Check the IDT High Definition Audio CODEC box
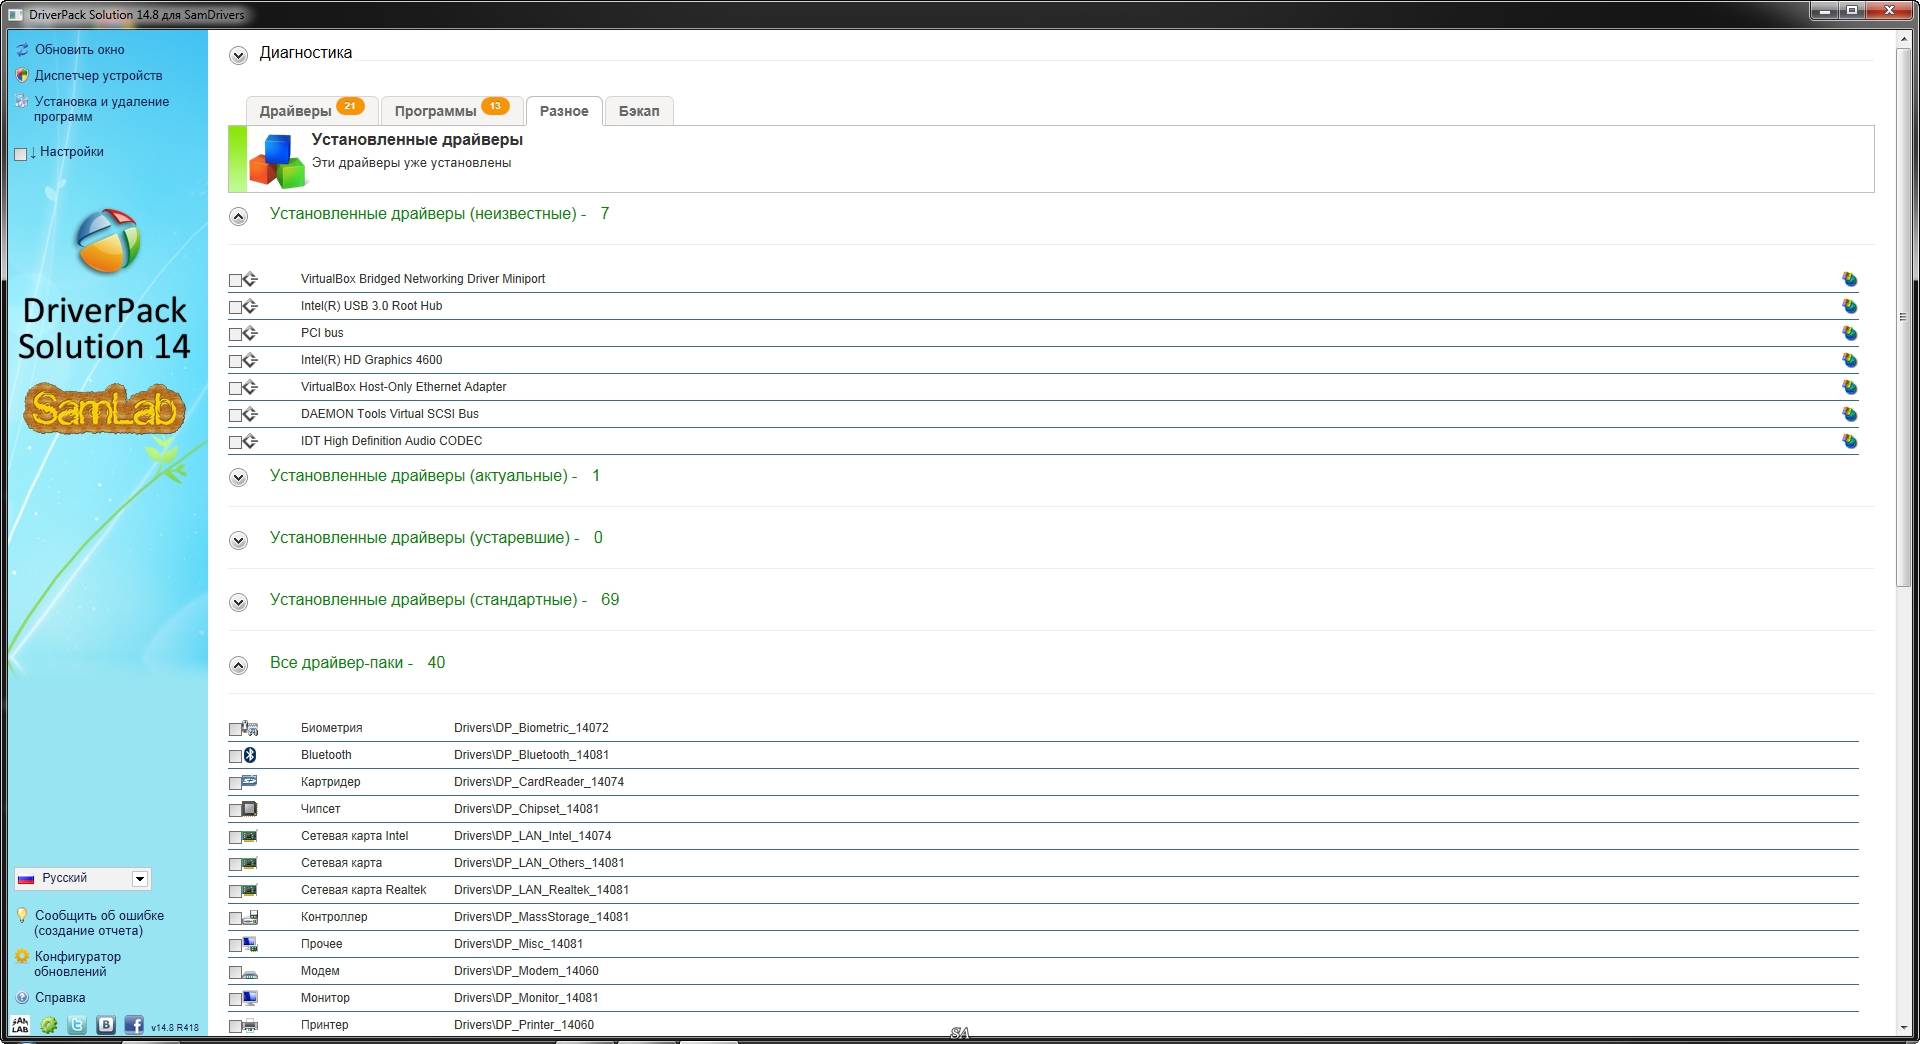This screenshot has width=1920, height=1044. (235, 443)
